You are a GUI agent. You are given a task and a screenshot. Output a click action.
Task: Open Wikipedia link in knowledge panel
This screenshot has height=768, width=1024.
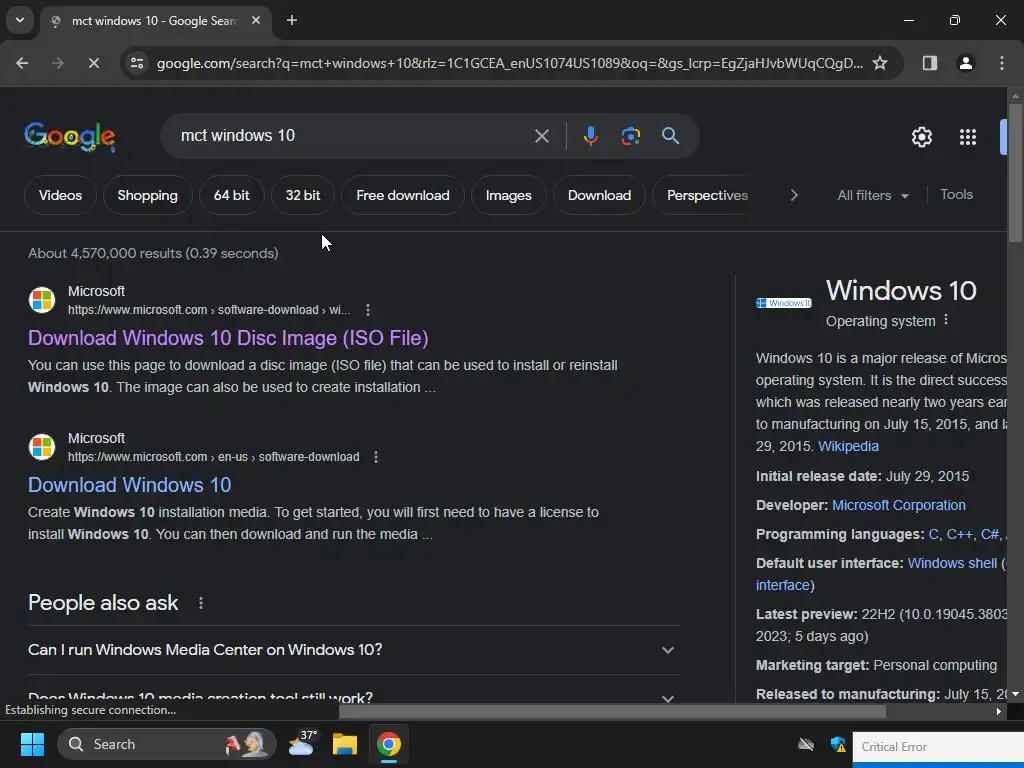848,446
